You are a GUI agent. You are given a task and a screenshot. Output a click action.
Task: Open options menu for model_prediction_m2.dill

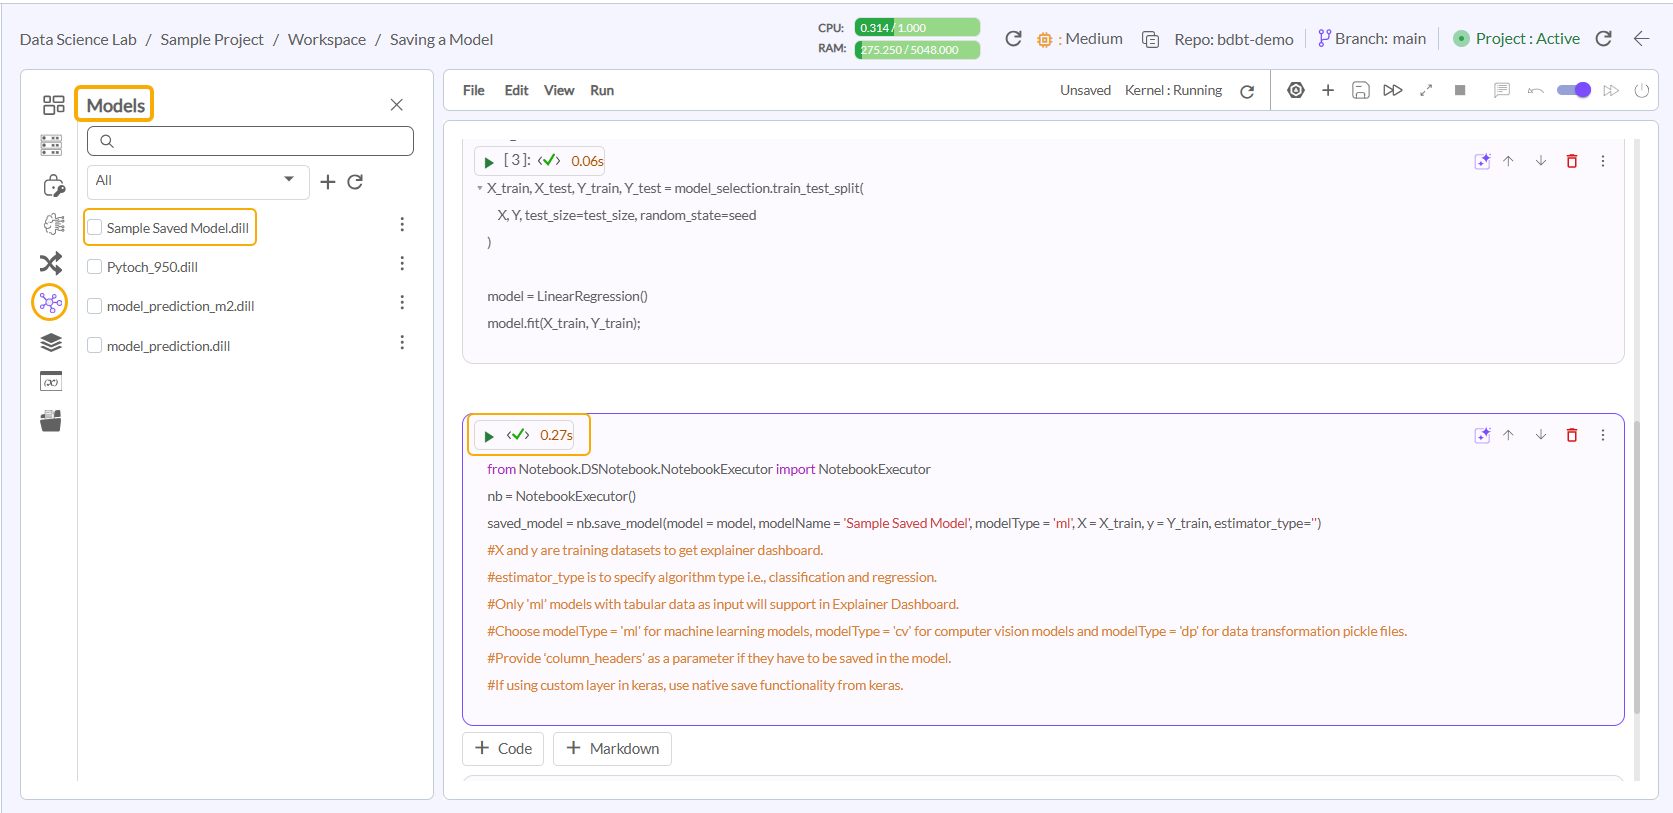tap(402, 303)
